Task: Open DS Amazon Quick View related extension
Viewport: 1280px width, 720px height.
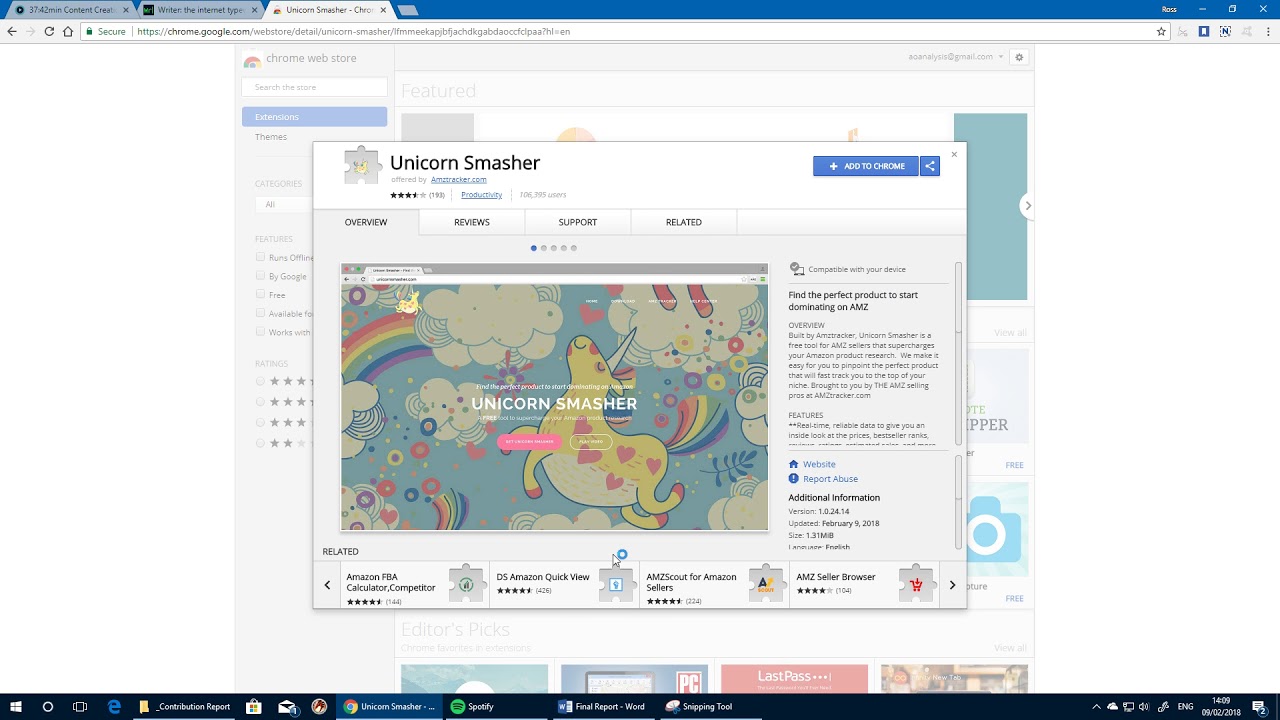Action: [x=565, y=585]
